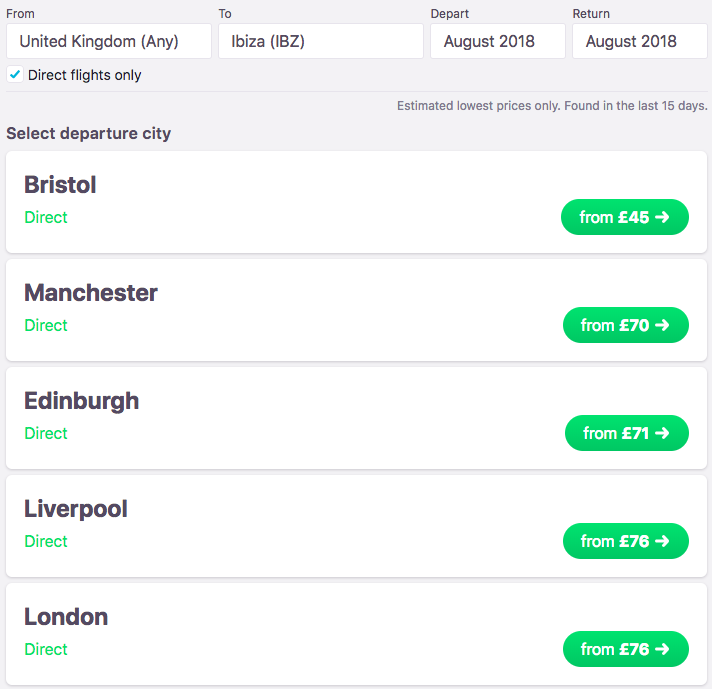Click the arrow icon on London price button
712x689 pixels.
662,649
